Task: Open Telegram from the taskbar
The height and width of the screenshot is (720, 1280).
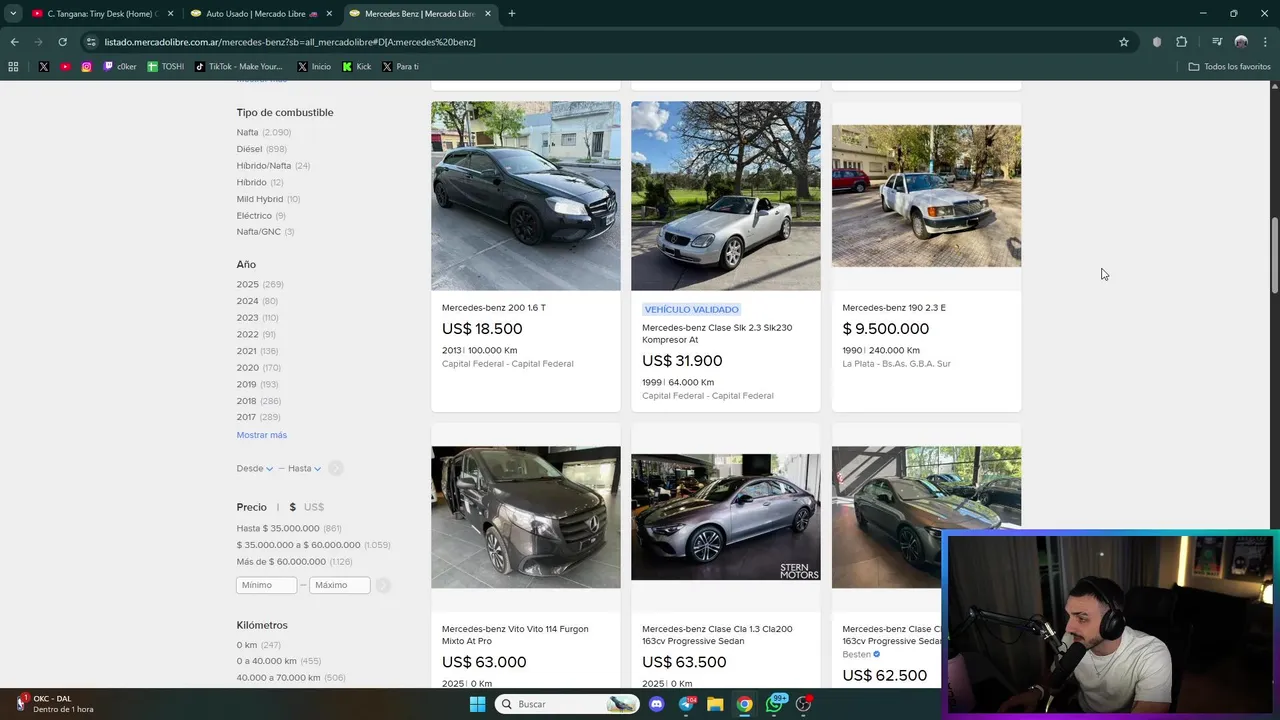Action: point(686,704)
